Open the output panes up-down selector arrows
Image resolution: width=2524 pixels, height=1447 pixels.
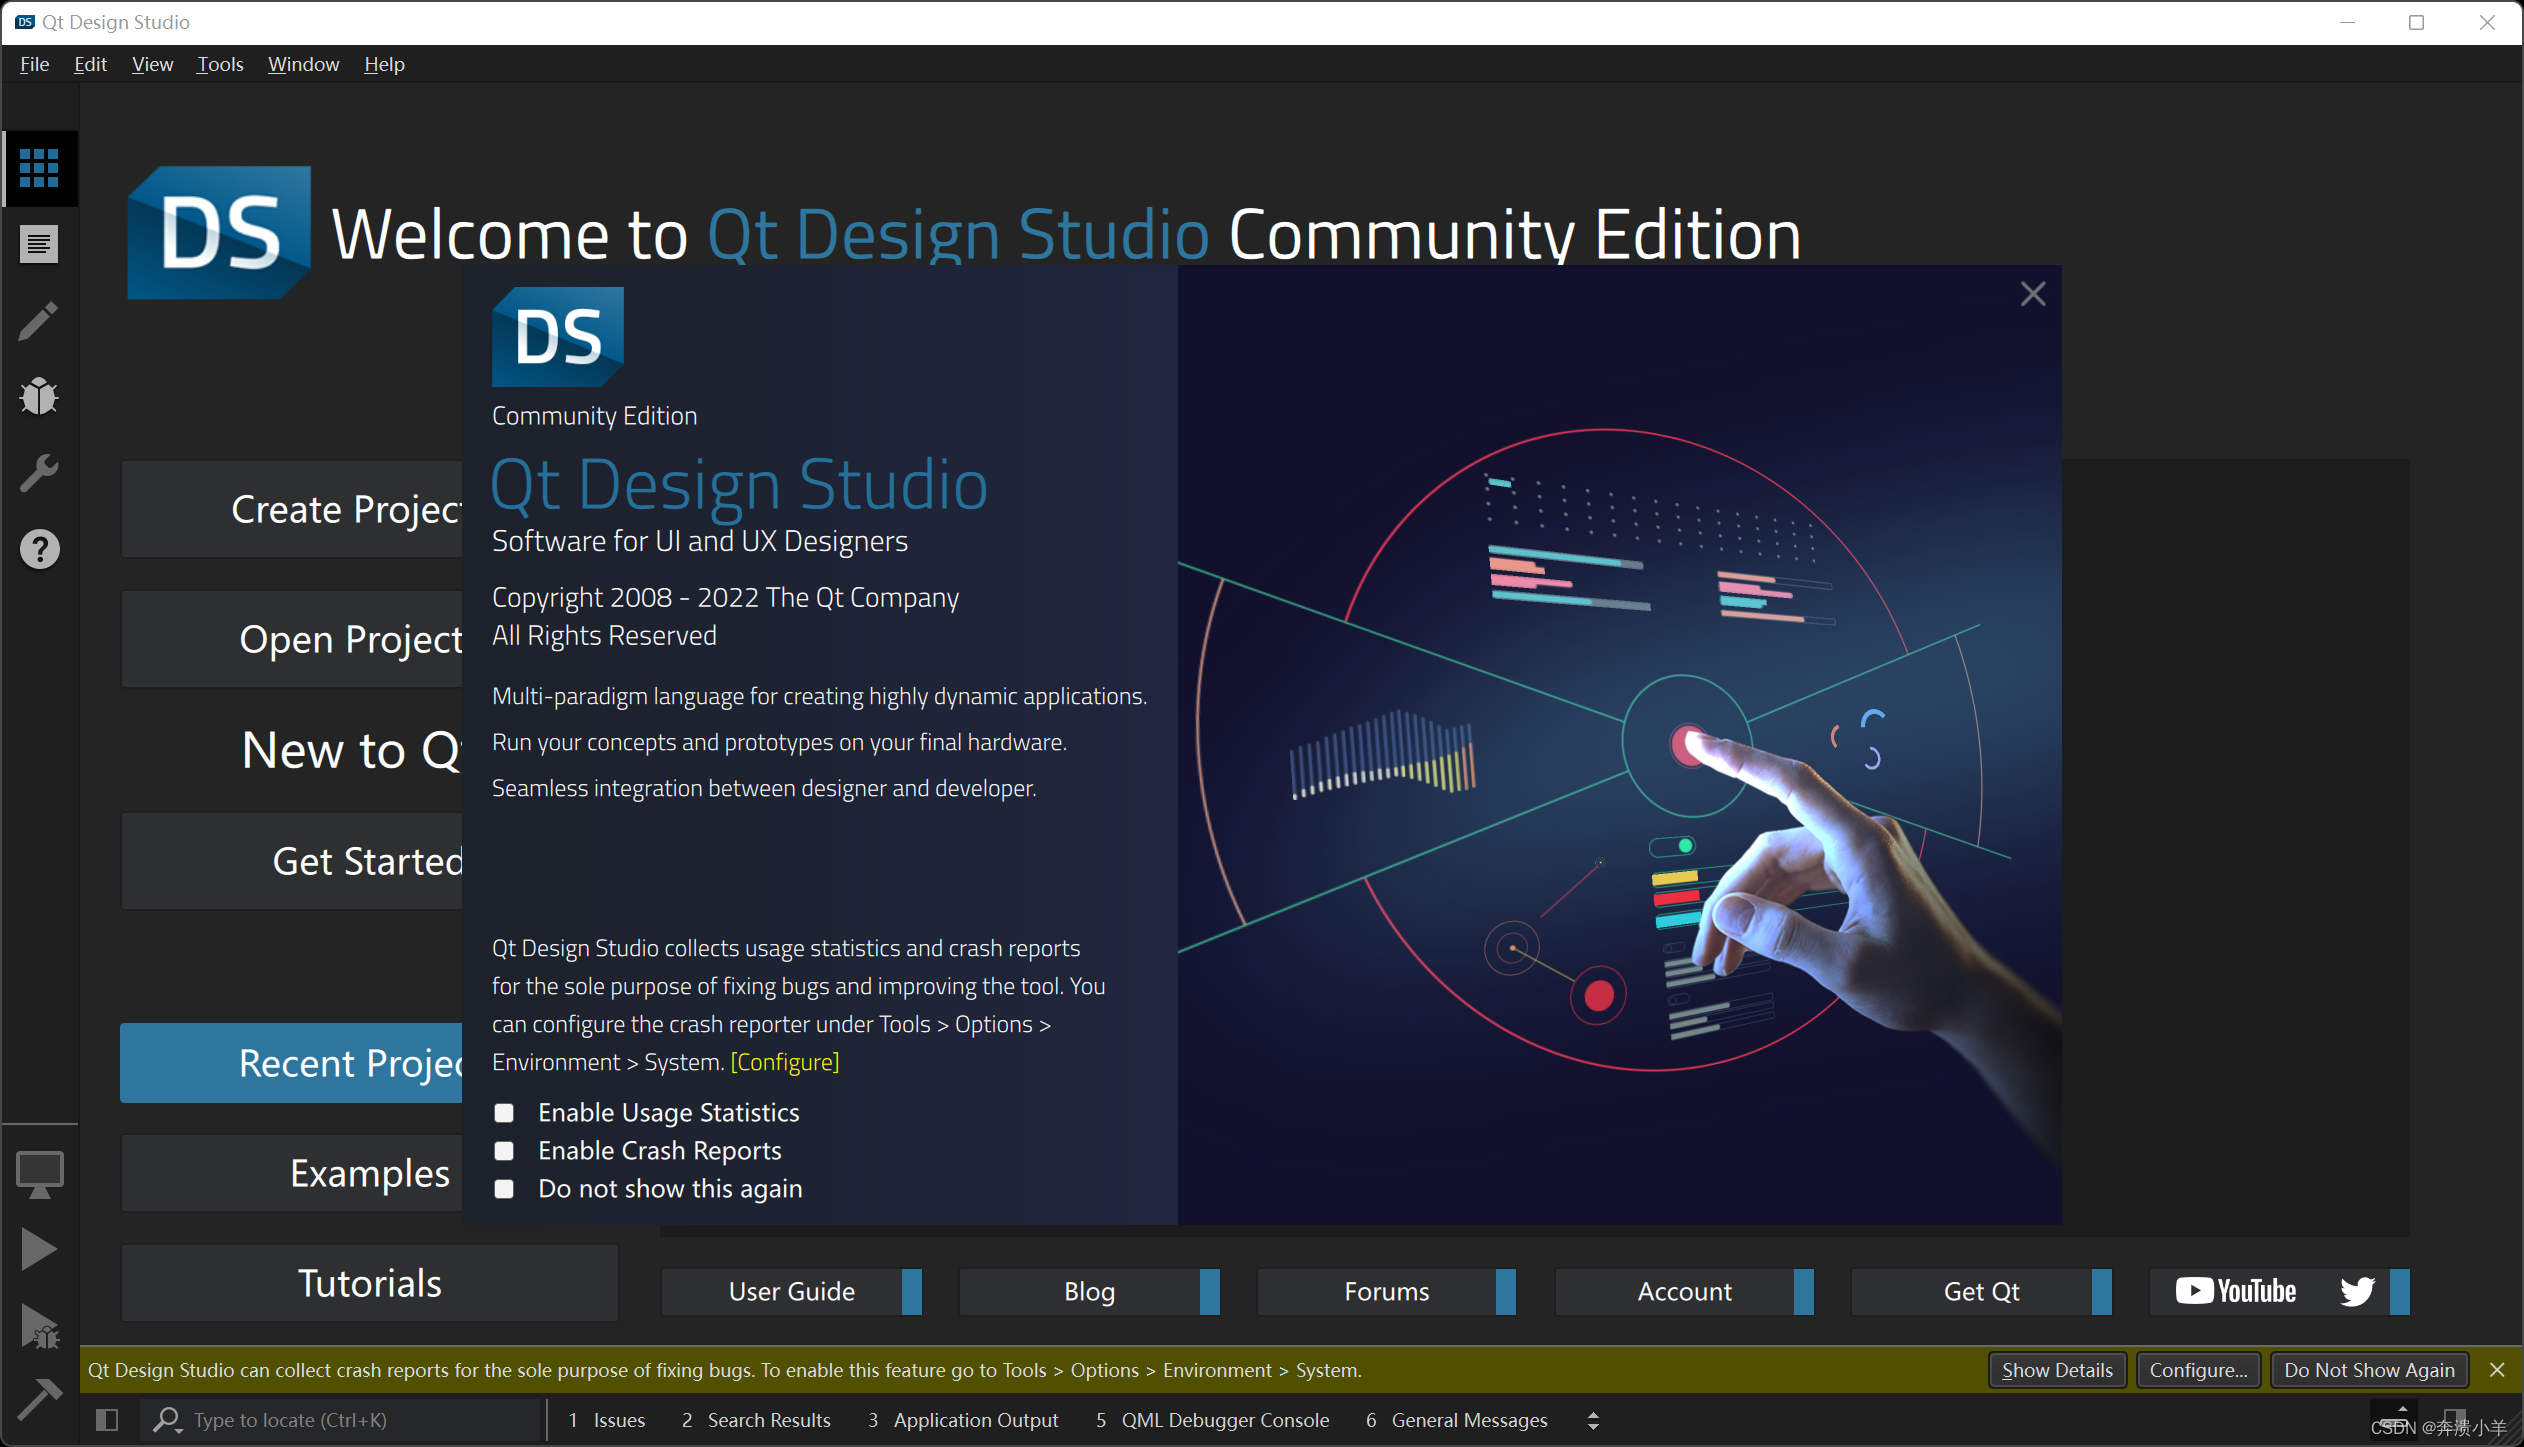(x=1593, y=1420)
